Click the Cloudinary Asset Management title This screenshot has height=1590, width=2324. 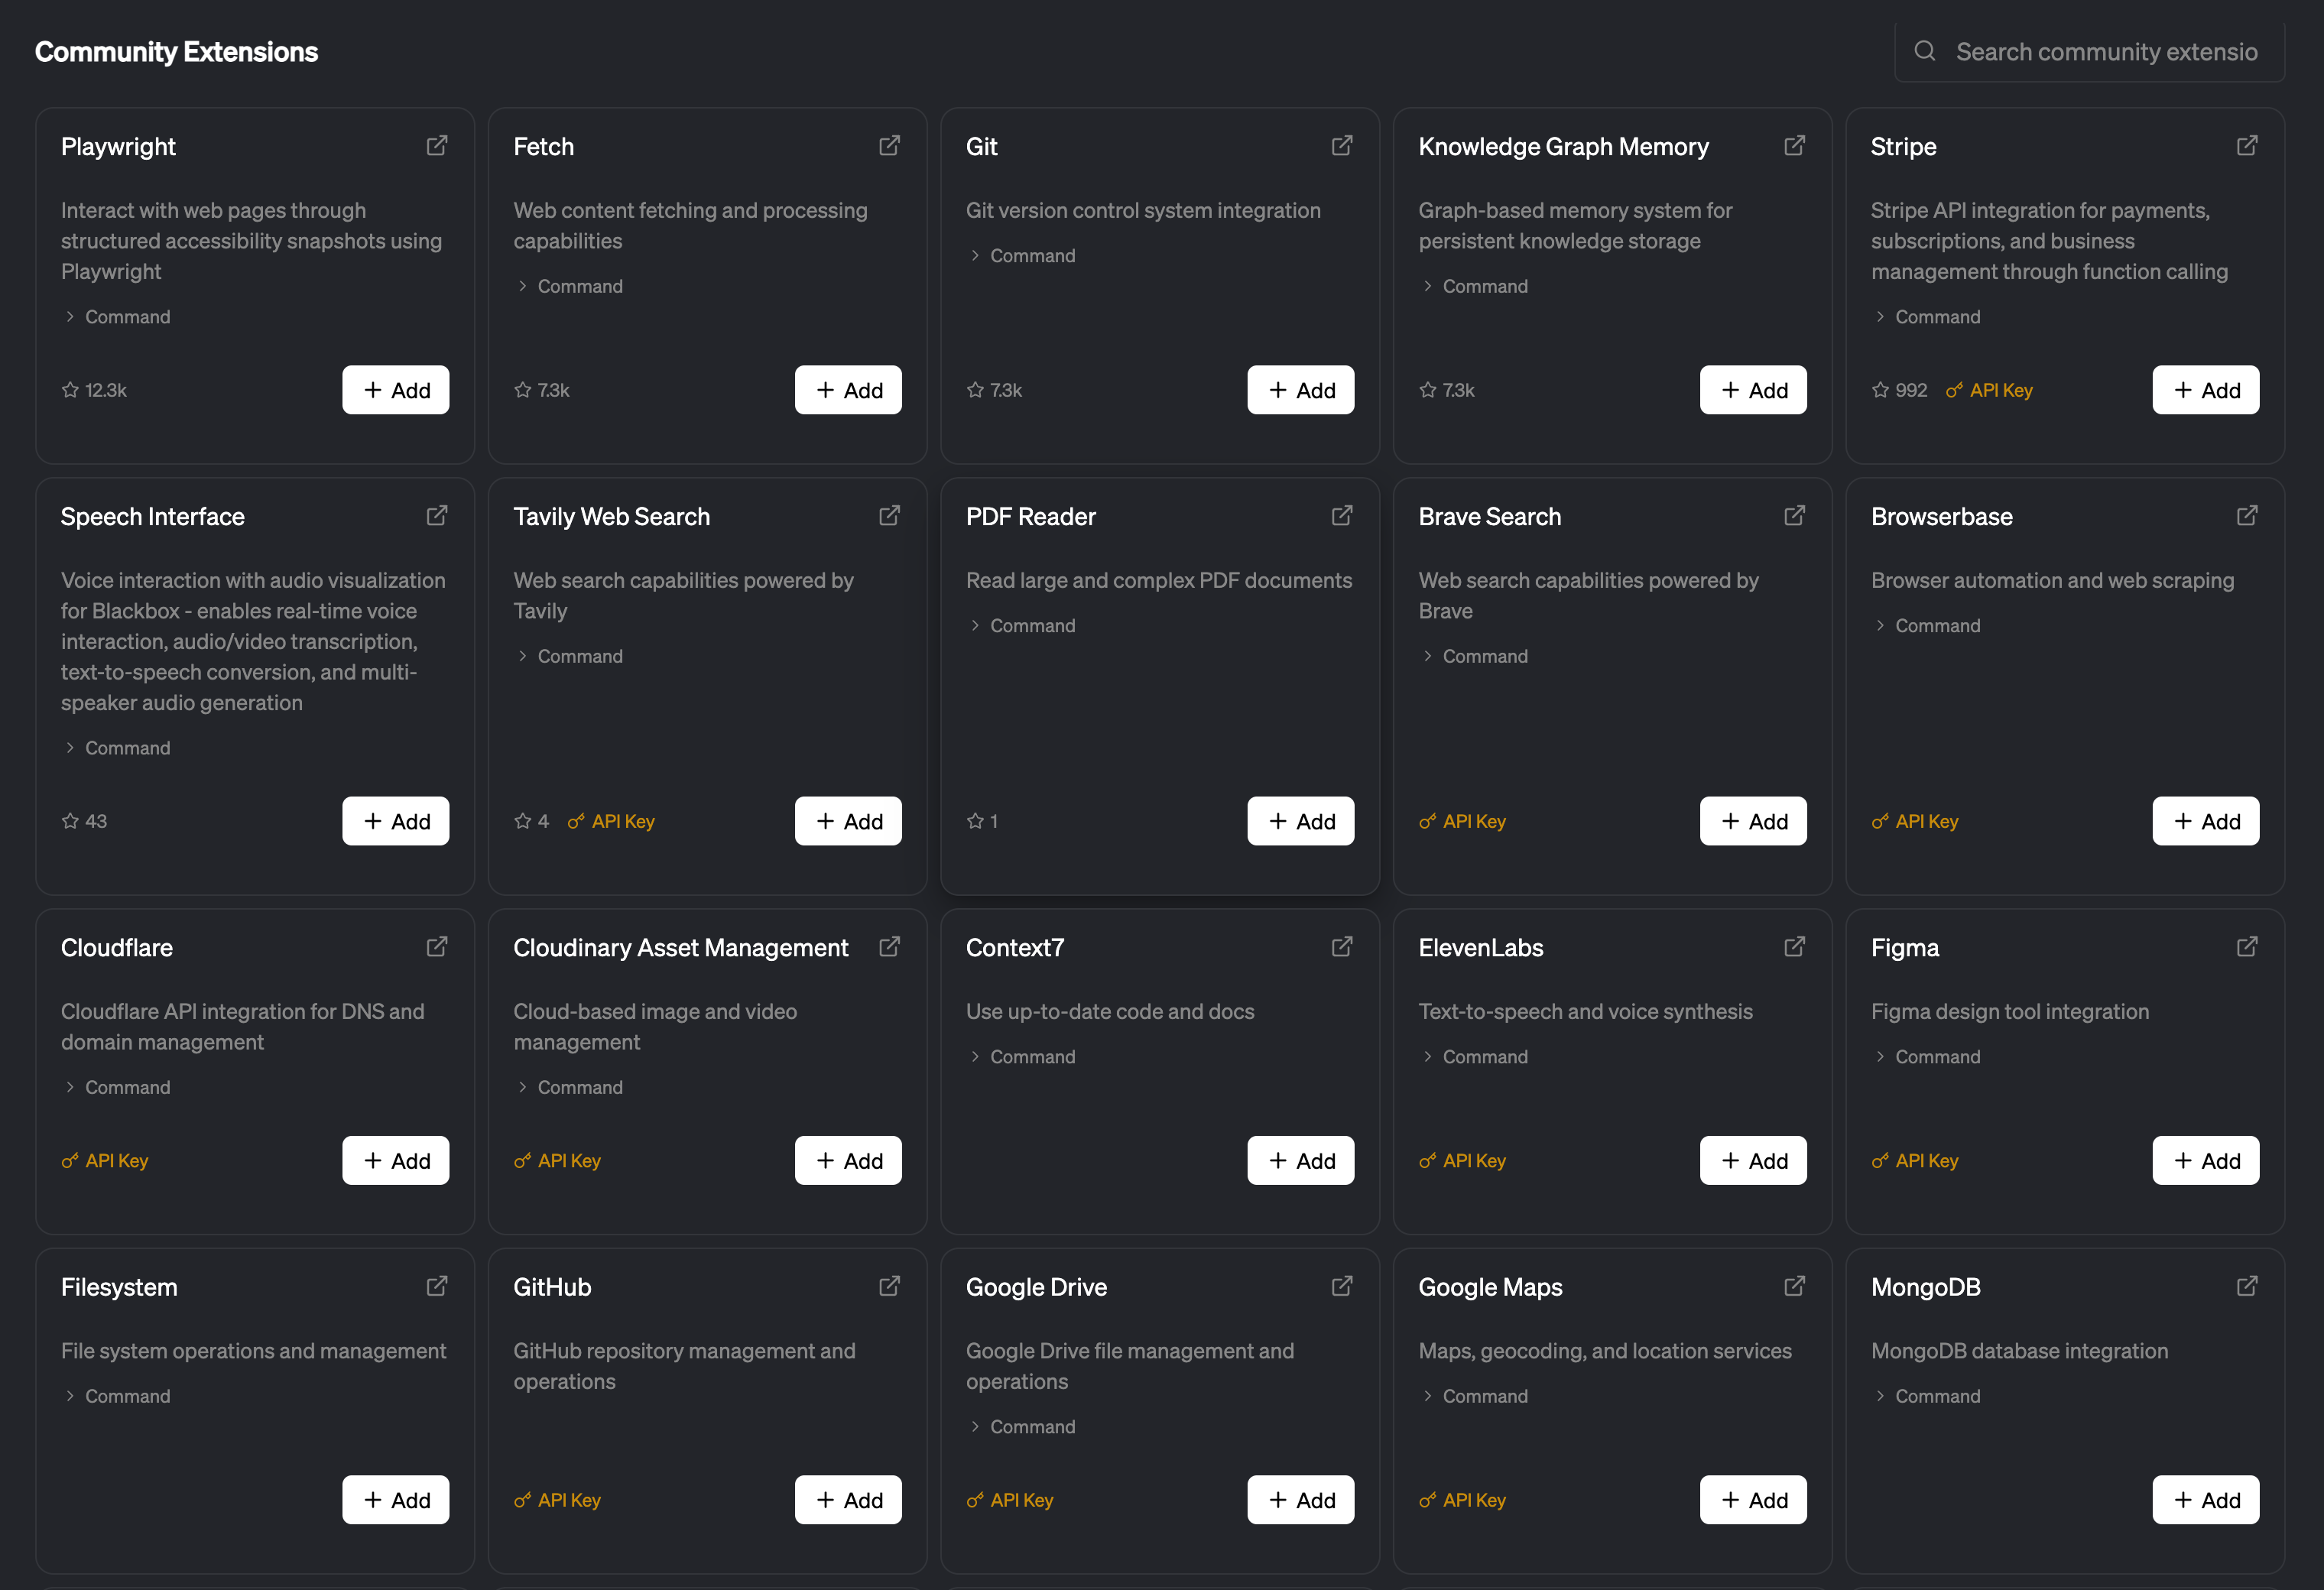681,947
